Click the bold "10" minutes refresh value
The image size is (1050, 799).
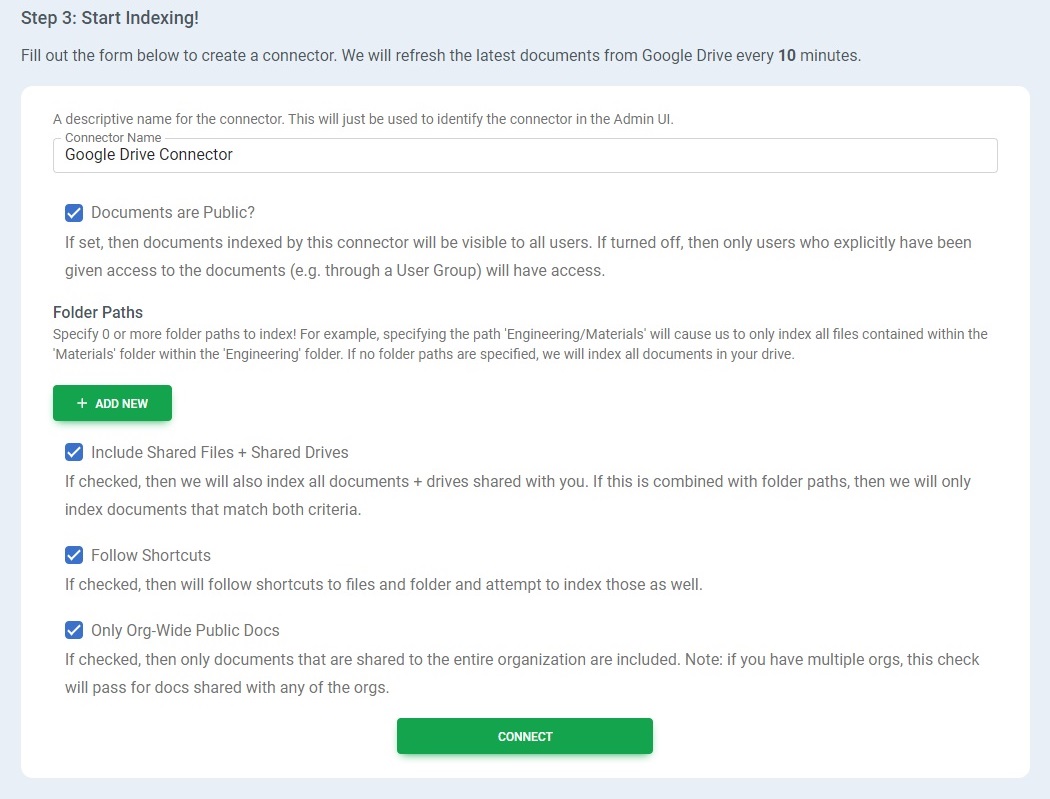tap(787, 56)
